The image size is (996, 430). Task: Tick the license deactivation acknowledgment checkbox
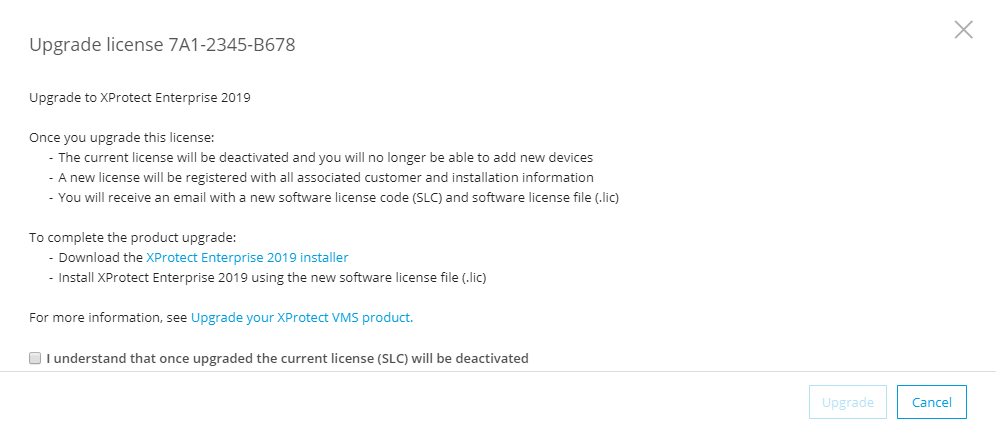click(x=35, y=358)
